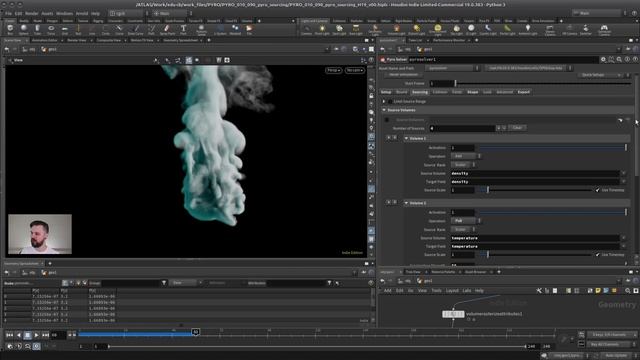Switch to the Export tab
Viewport: 640px width, 360px height.
524,92
